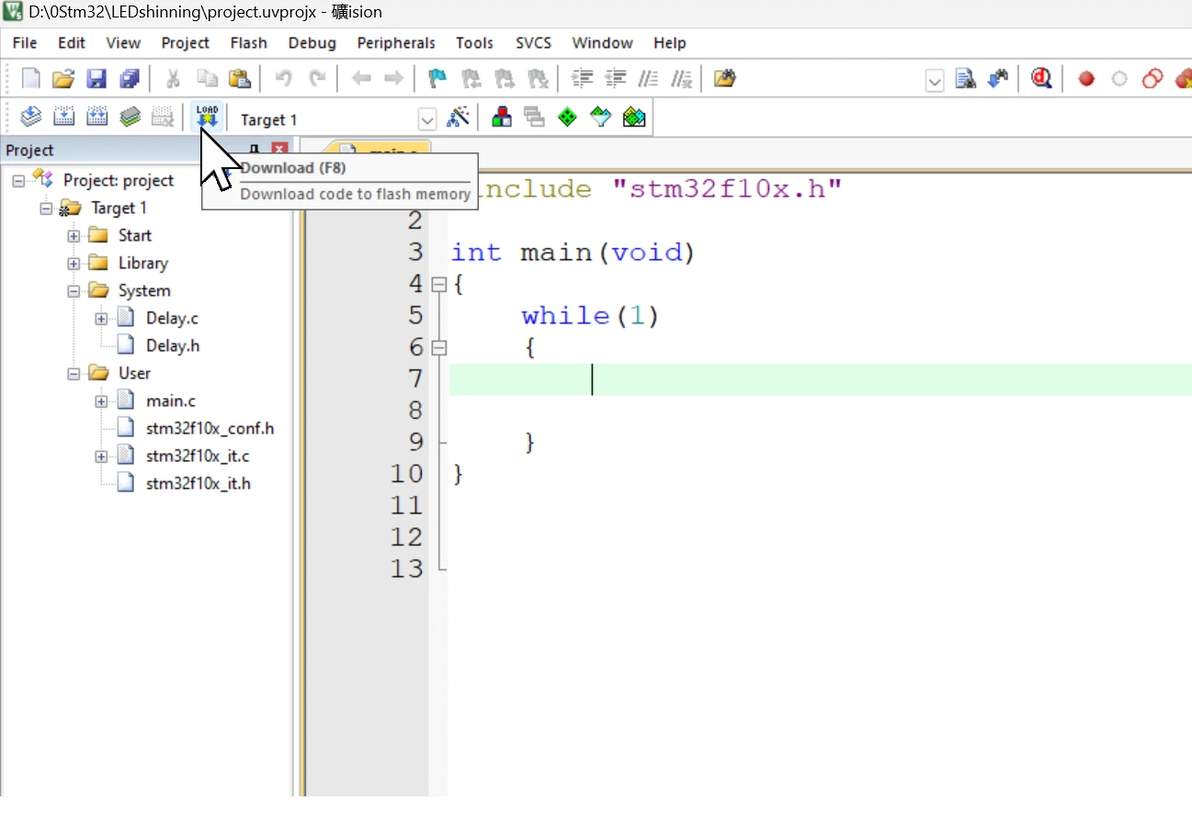Open the Tools menu

[x=474, y=43]
